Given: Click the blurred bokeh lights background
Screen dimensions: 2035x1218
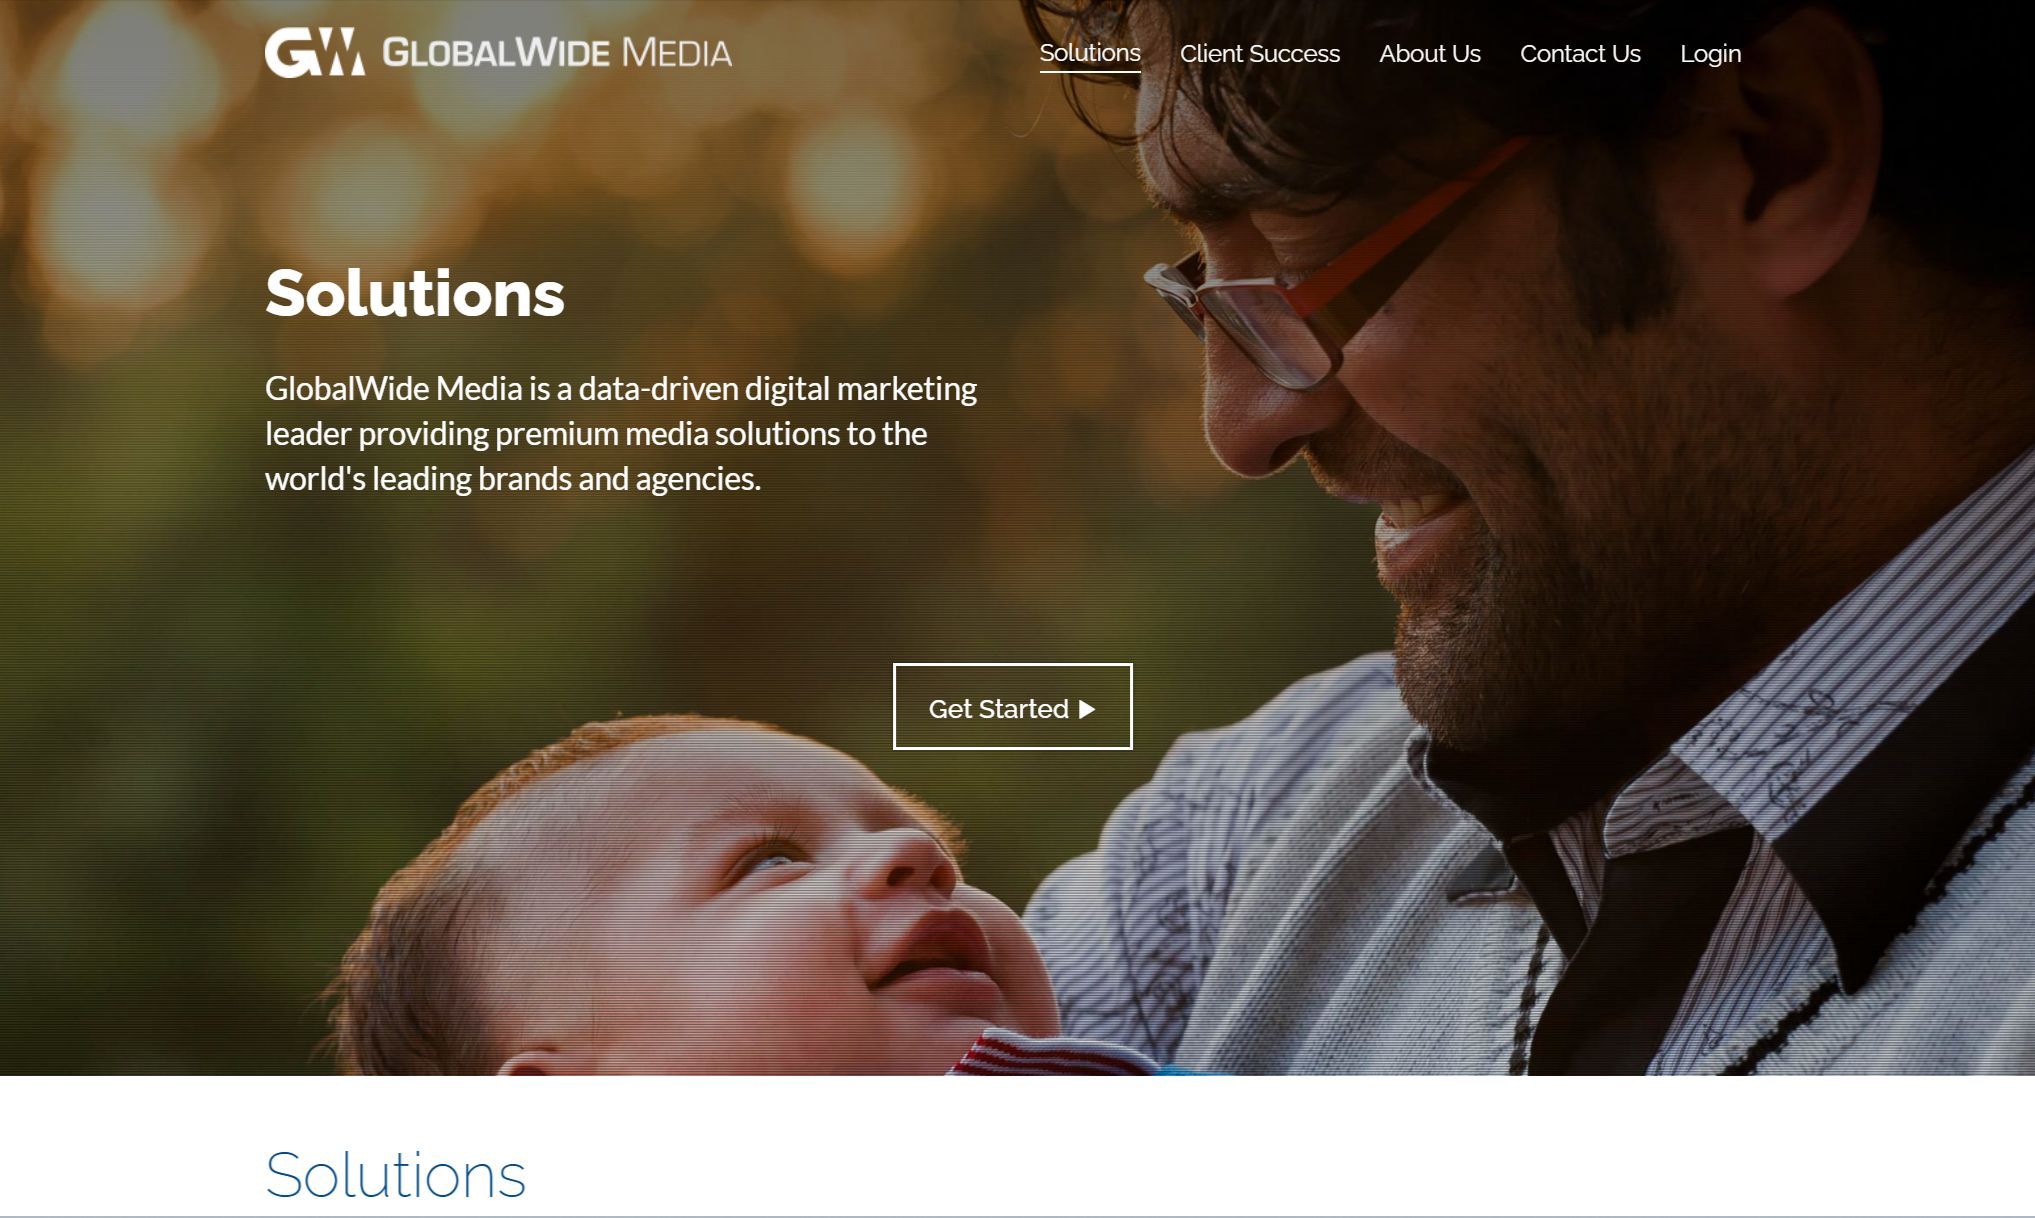Looking at the screenshot, I should click(x=400, y=150).
